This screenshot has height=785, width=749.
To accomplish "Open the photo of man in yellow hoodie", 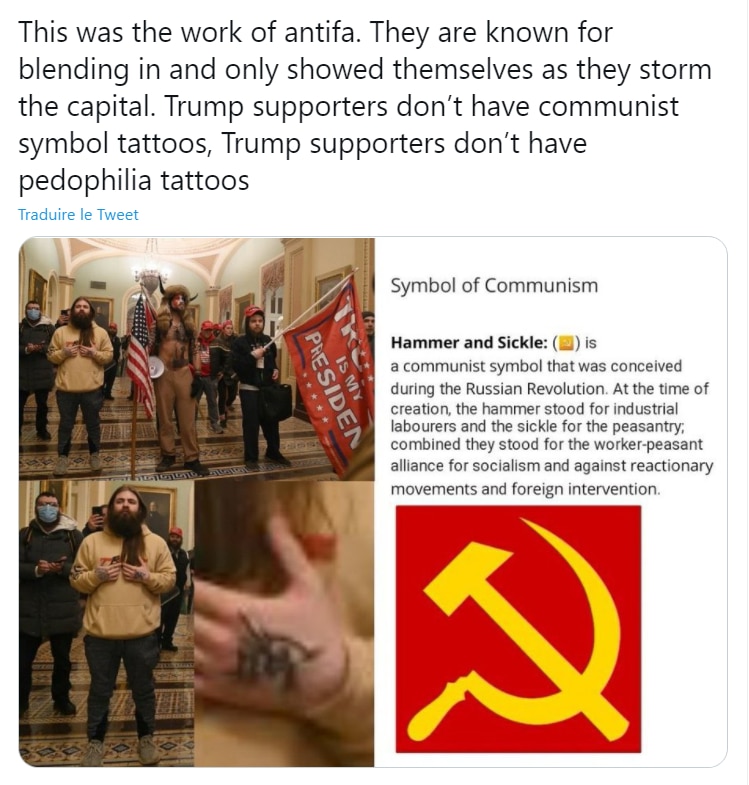I will [107, 623].
